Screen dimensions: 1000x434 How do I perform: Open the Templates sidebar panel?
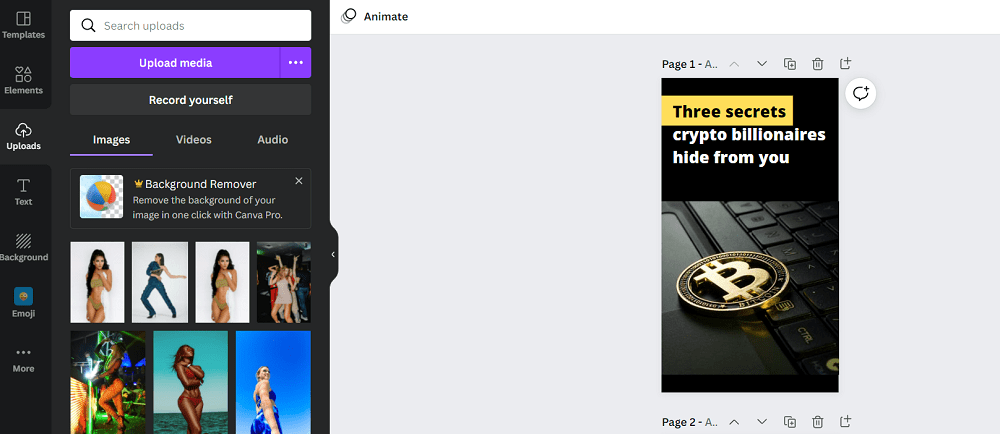pyautogui.click(x=24, y=25)
